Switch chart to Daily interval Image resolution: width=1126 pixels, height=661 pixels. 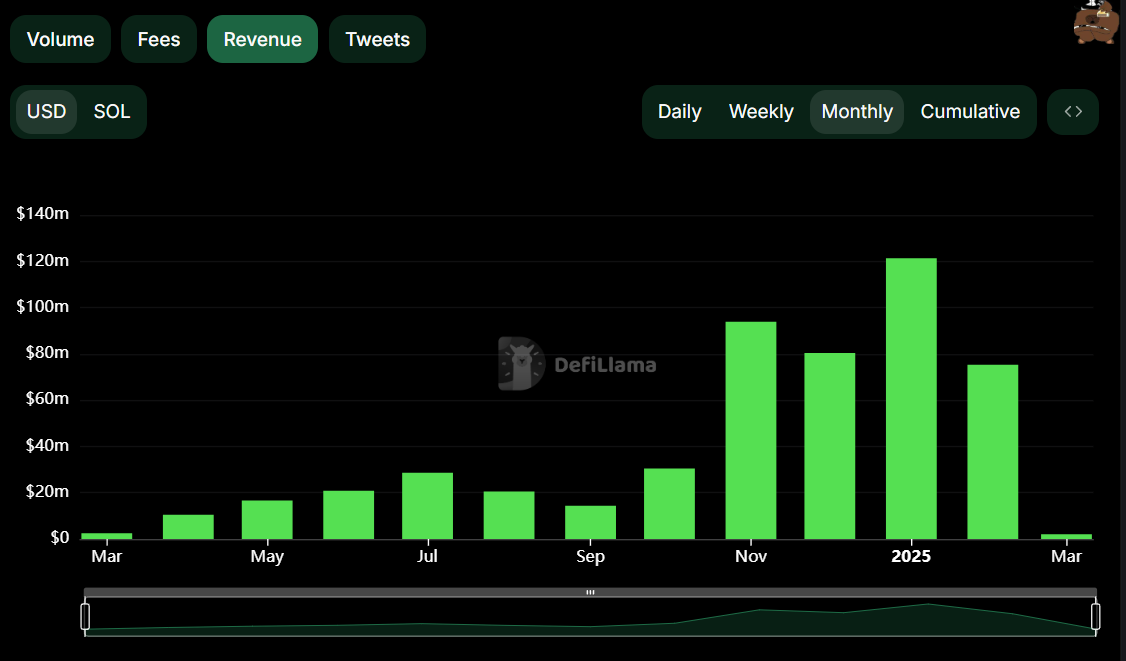click(x=679, y=112)
